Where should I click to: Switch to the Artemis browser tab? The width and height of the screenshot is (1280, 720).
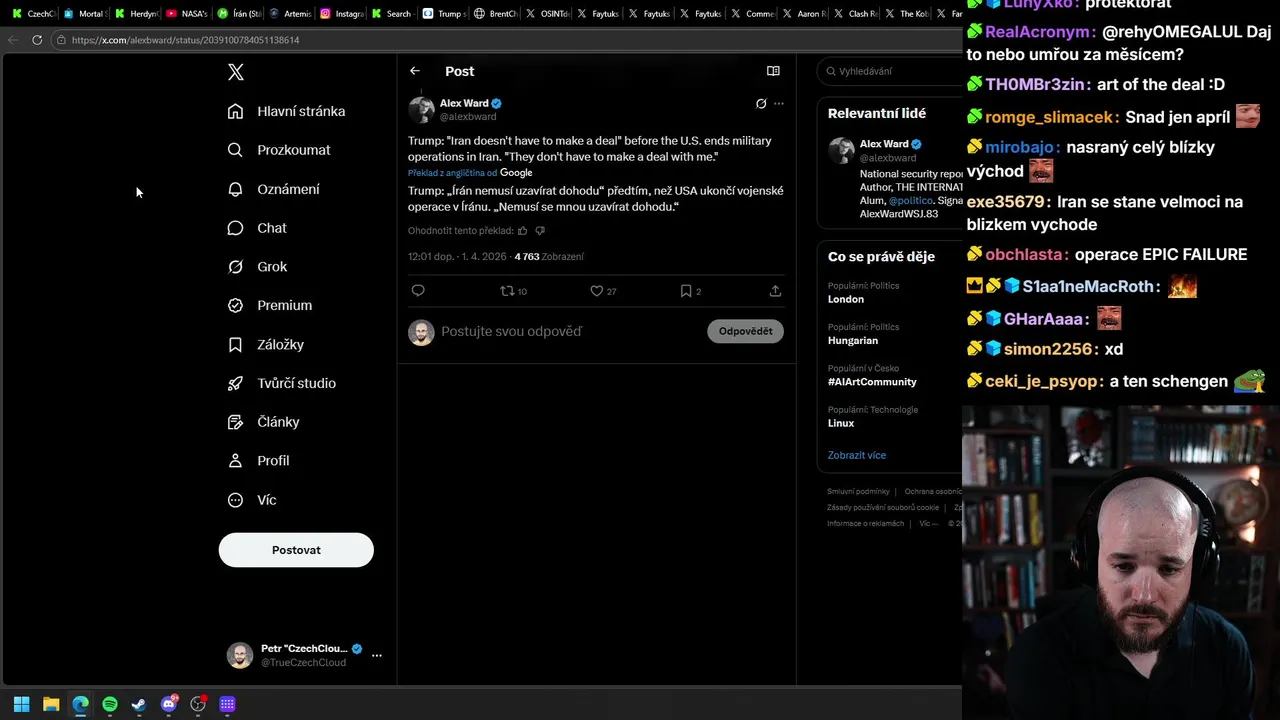pos(290,14)
